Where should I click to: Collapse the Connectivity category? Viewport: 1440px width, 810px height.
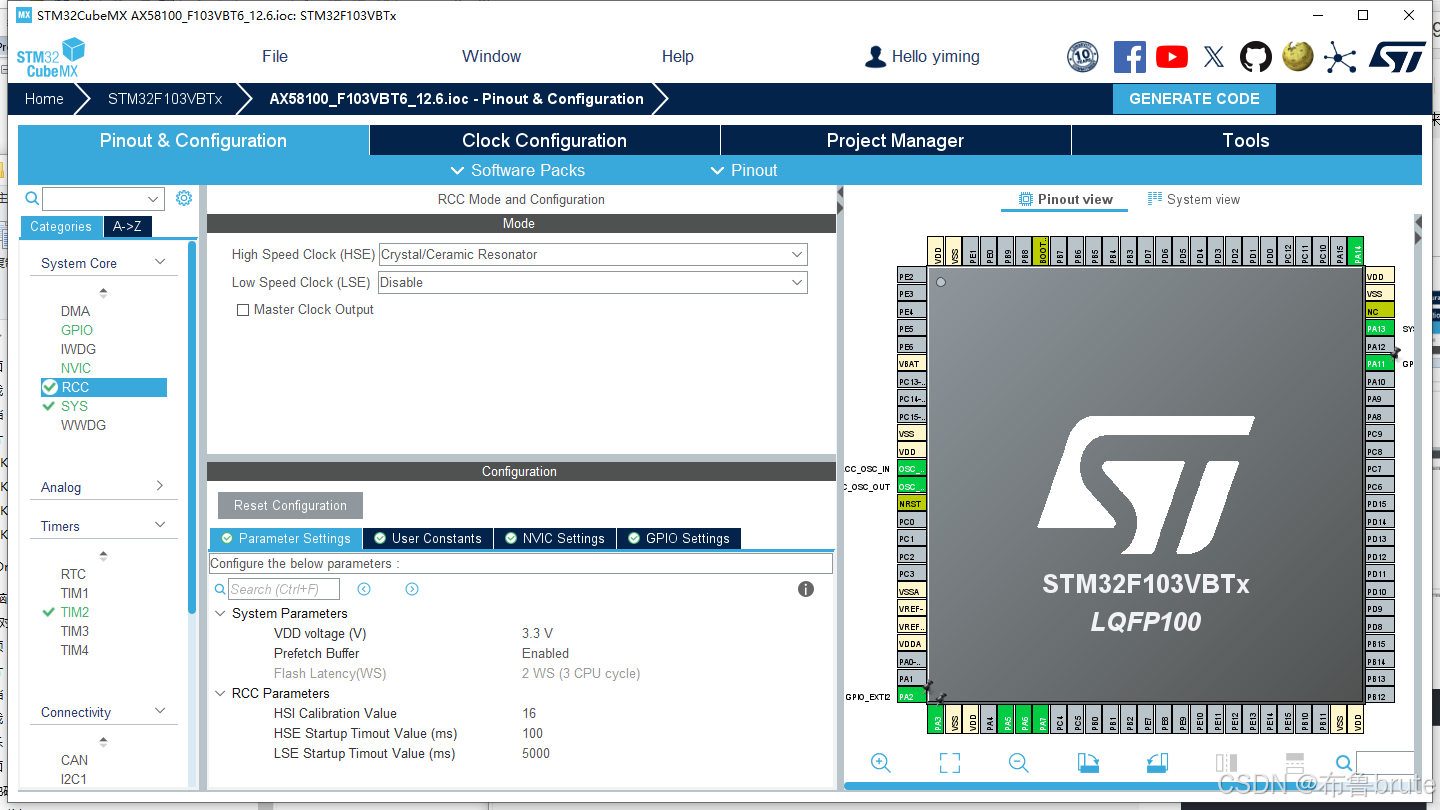pyautogui.click(x=160, y=711)
